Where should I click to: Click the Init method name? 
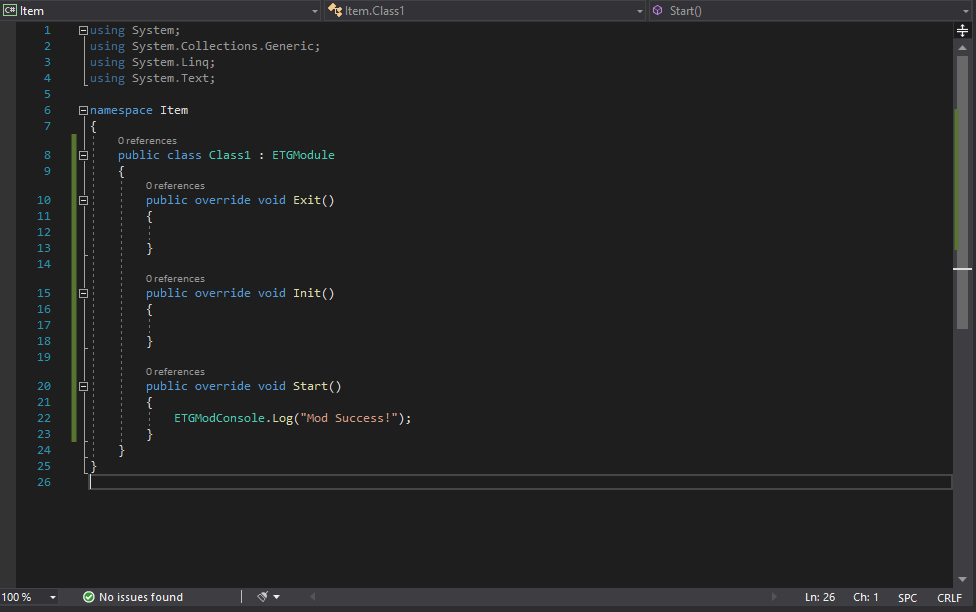307,293
